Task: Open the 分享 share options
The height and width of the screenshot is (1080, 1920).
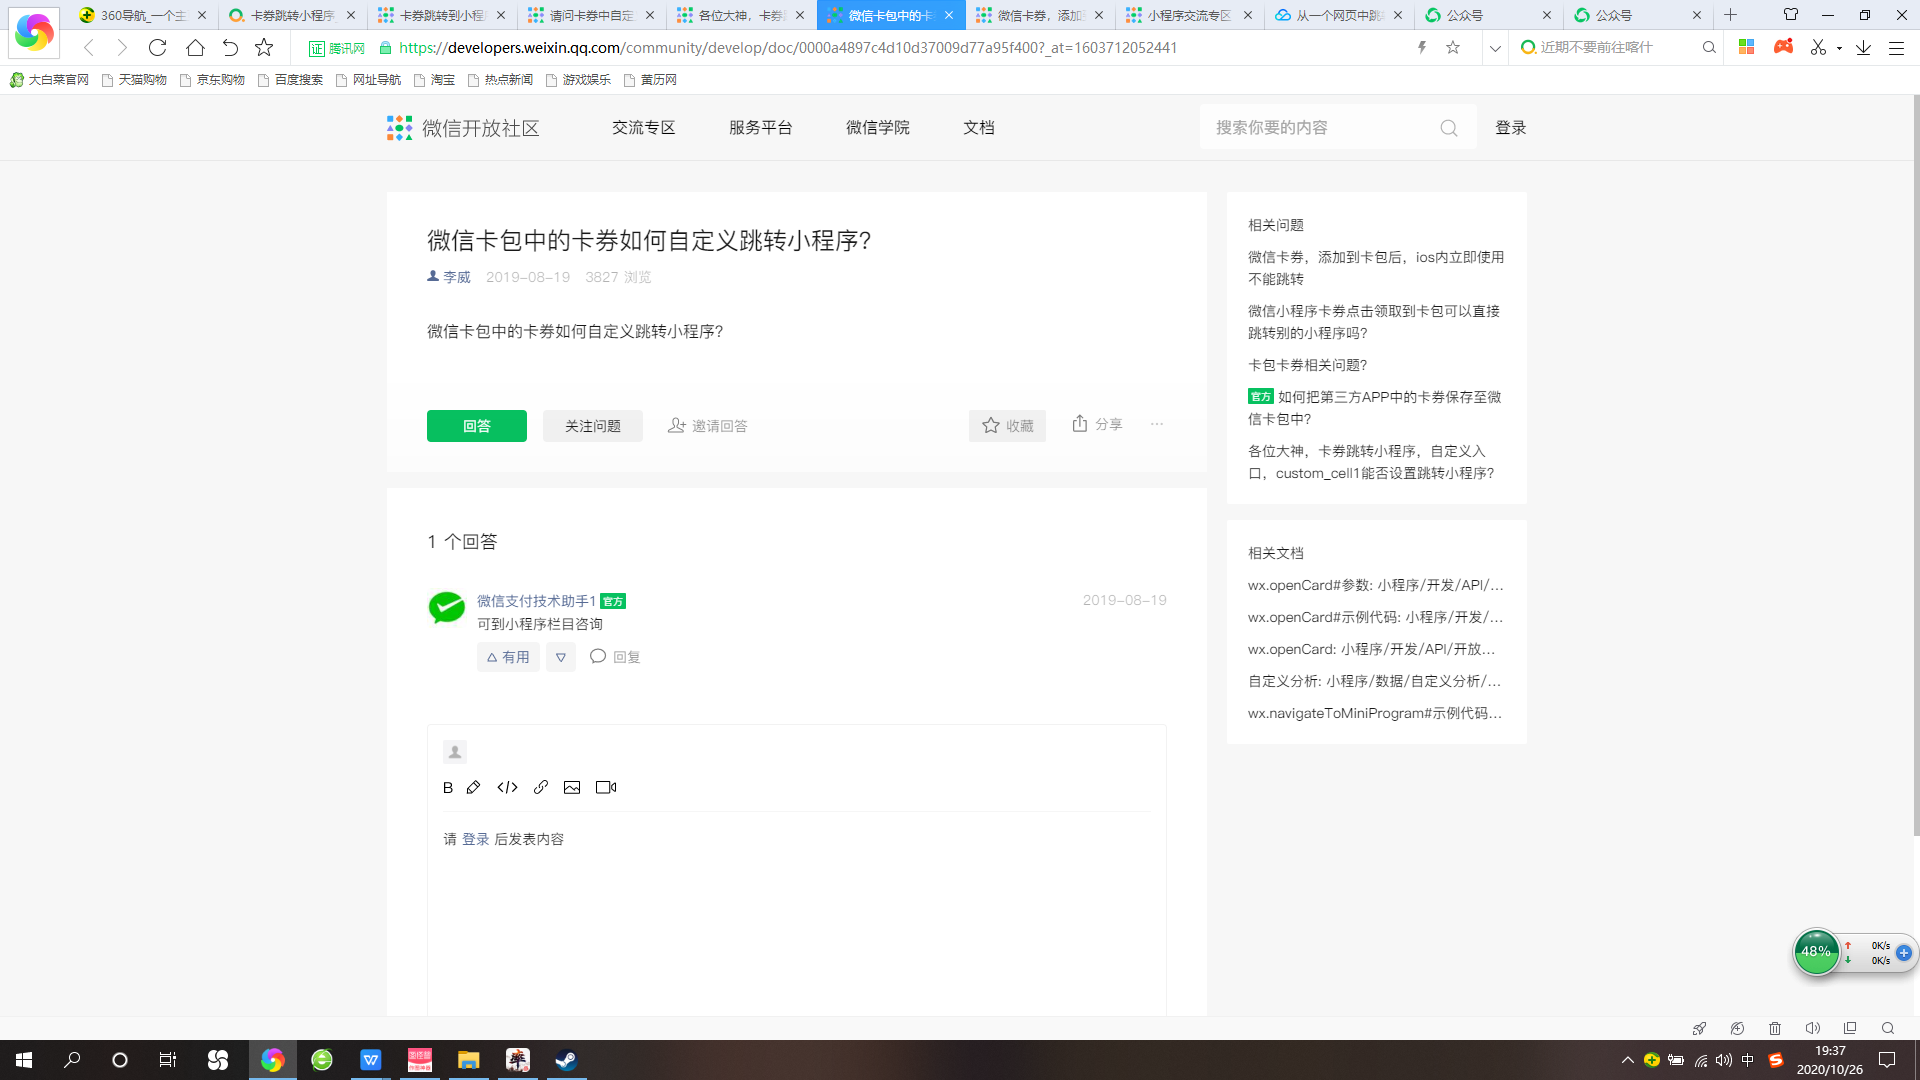Action: tap(1097, 424)
